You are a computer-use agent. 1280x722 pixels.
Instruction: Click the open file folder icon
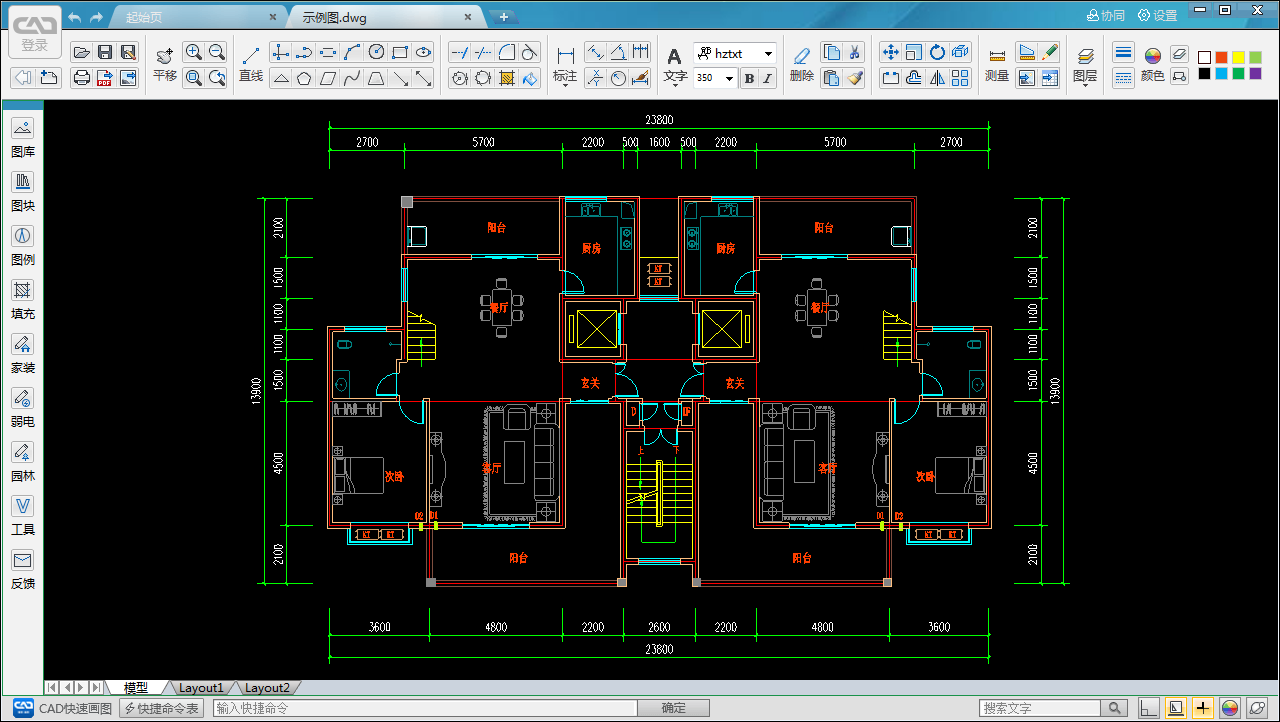[82, 52]
